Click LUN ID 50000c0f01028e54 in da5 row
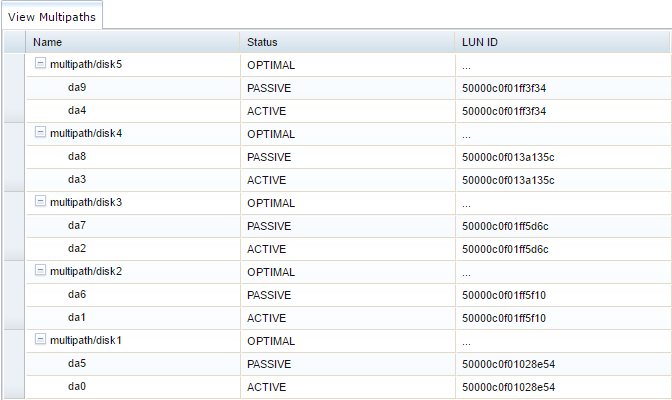Image resolution: width=672 pixels, height=400 pixels. [x=509, y=364]
